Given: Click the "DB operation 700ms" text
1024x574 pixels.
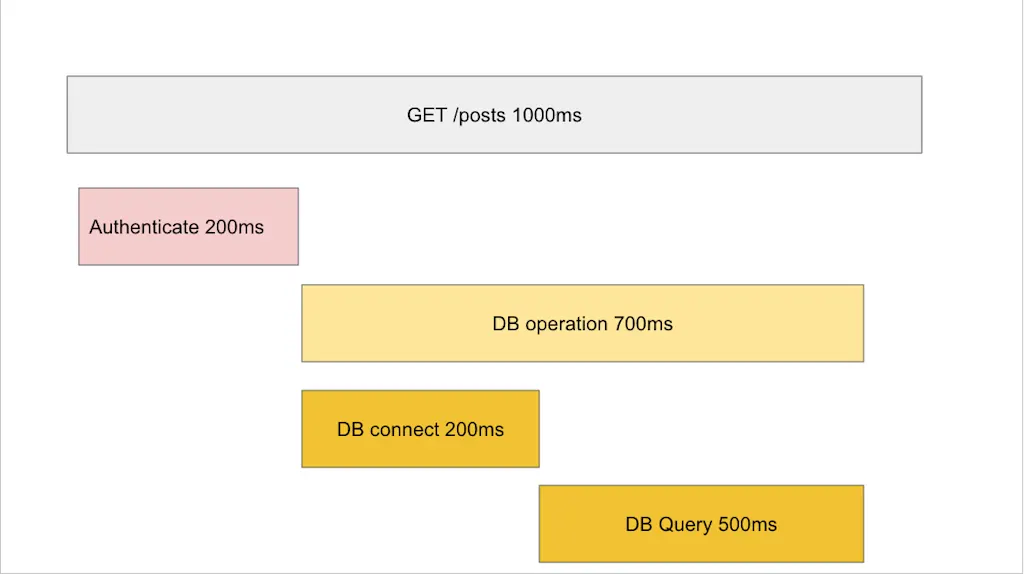Looking at the screenshot, I should [583, 324].
